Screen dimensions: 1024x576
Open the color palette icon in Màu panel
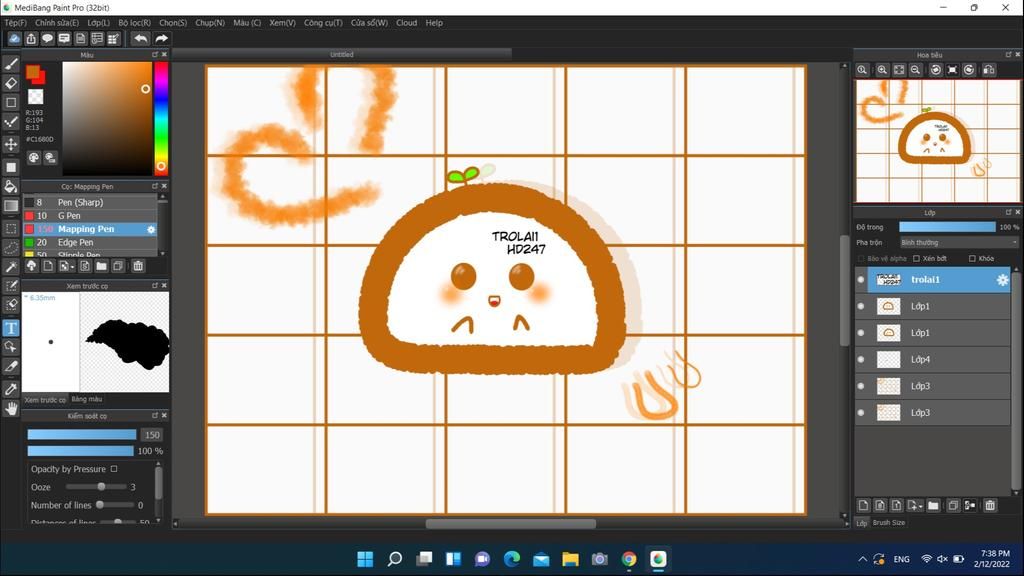tap(33, 157)
